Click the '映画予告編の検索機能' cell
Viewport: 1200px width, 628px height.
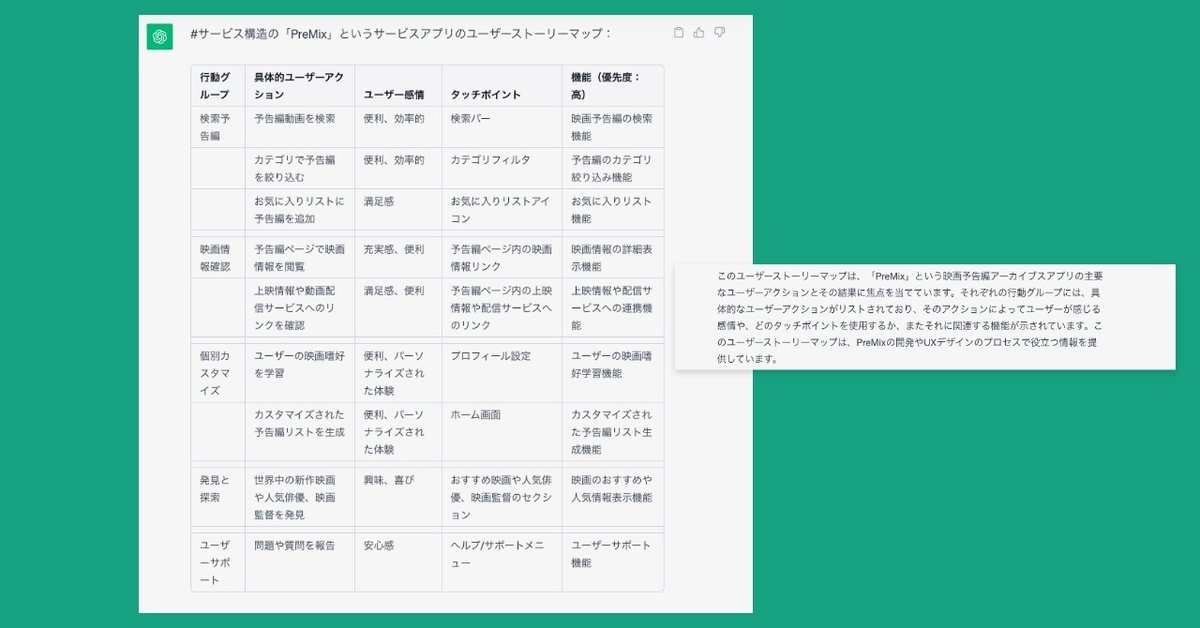tap(612, 127)
